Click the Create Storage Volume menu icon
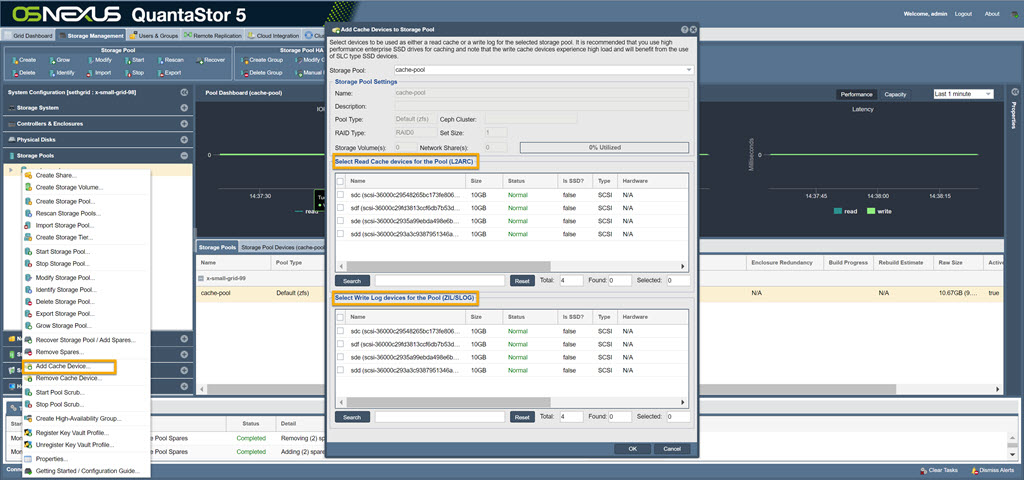 pos(28,187)
